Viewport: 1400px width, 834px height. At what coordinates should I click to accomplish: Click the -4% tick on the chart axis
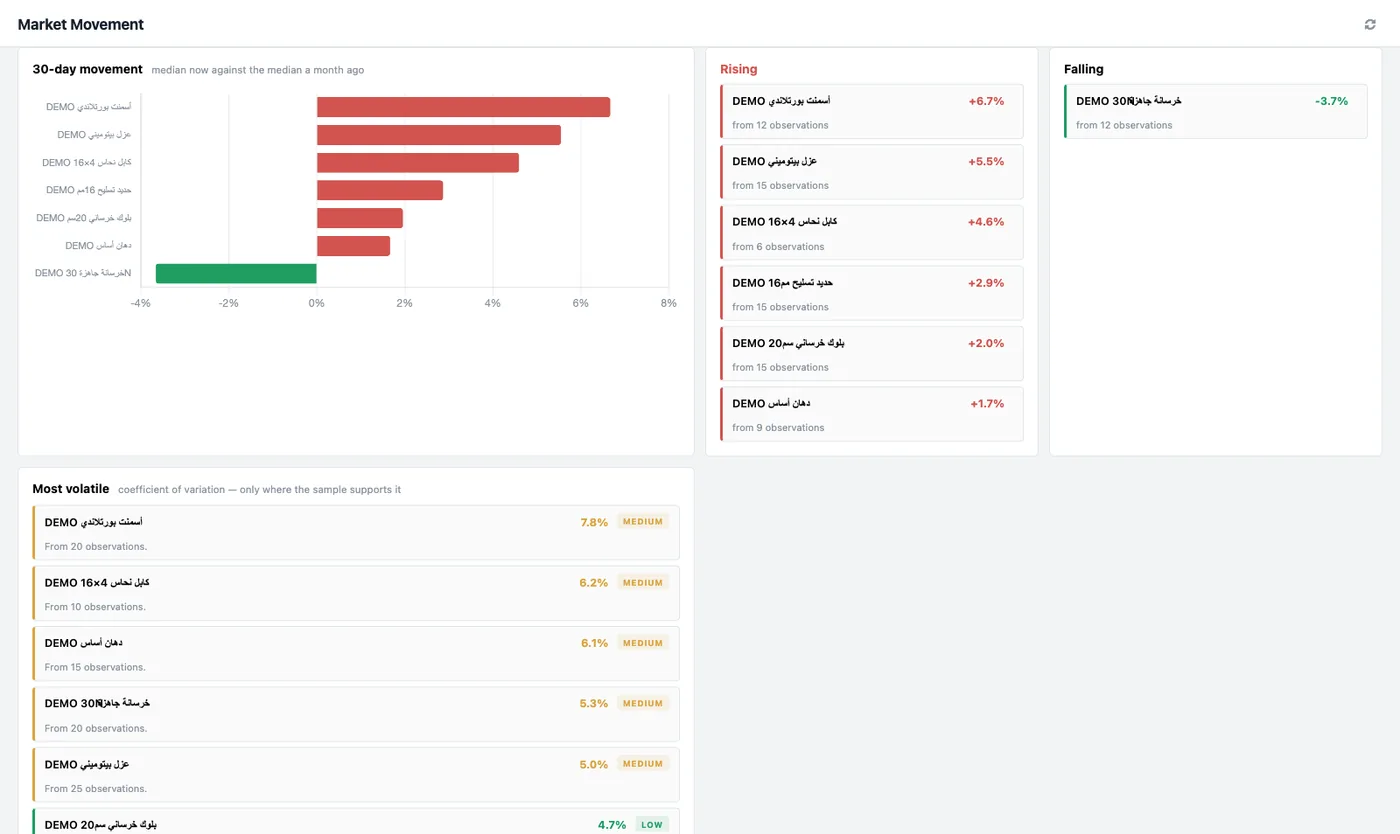point(140,303)
